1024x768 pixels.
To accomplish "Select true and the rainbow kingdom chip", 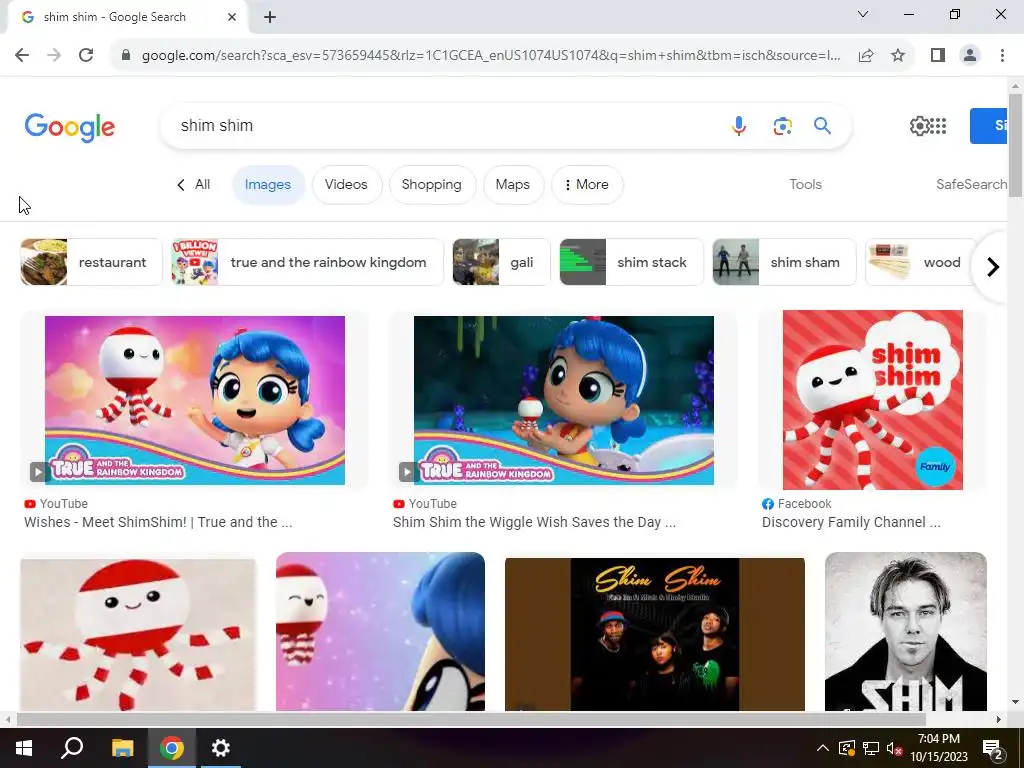I will 307,262.
